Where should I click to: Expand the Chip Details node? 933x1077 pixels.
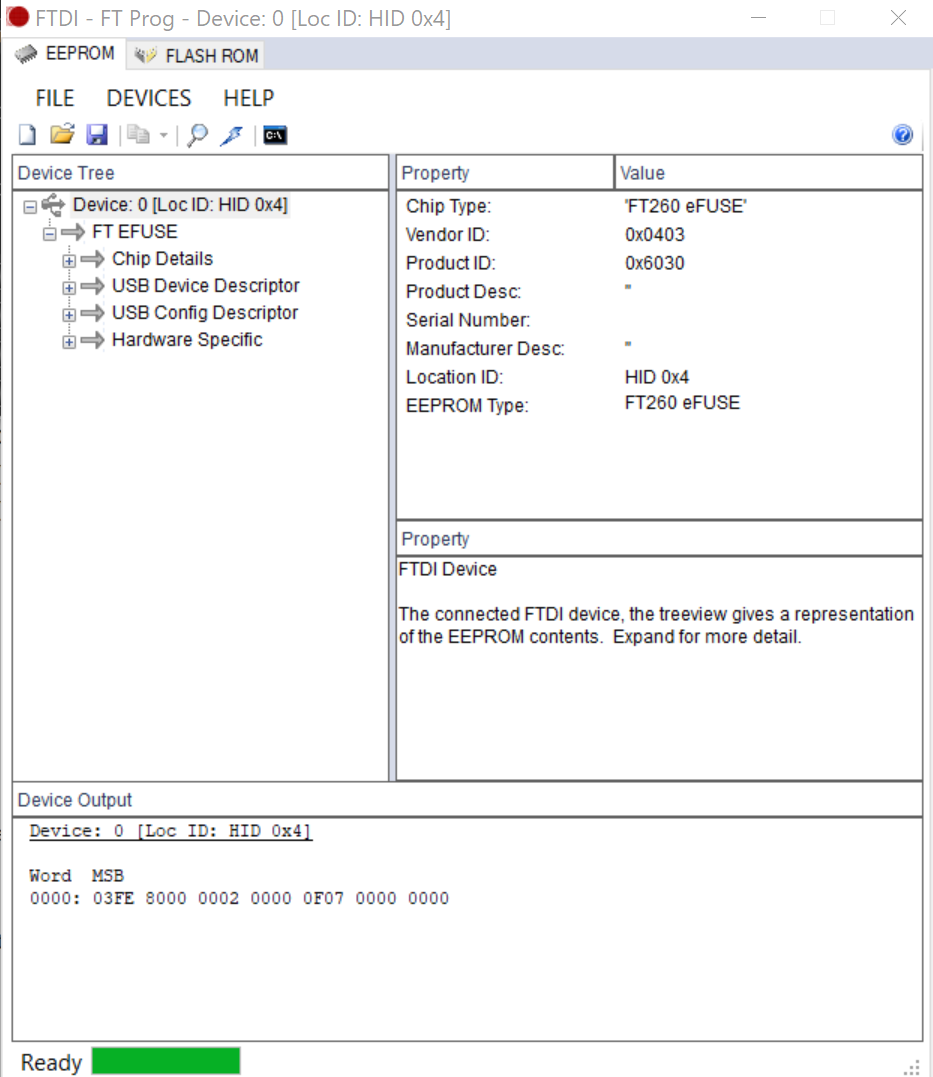click(69, 260)
